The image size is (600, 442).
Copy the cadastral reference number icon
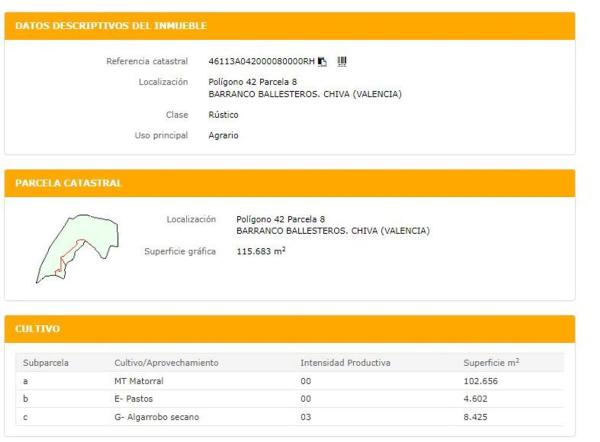[x=322, y=62]
